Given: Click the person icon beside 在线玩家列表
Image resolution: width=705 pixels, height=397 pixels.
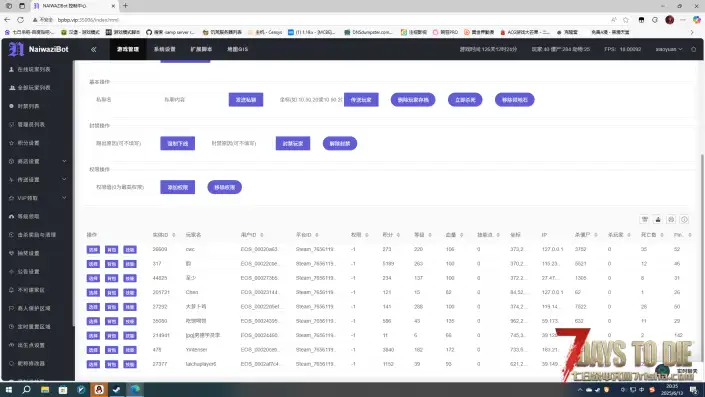Looking at the screenshot, I should click(x=11, y=69).
